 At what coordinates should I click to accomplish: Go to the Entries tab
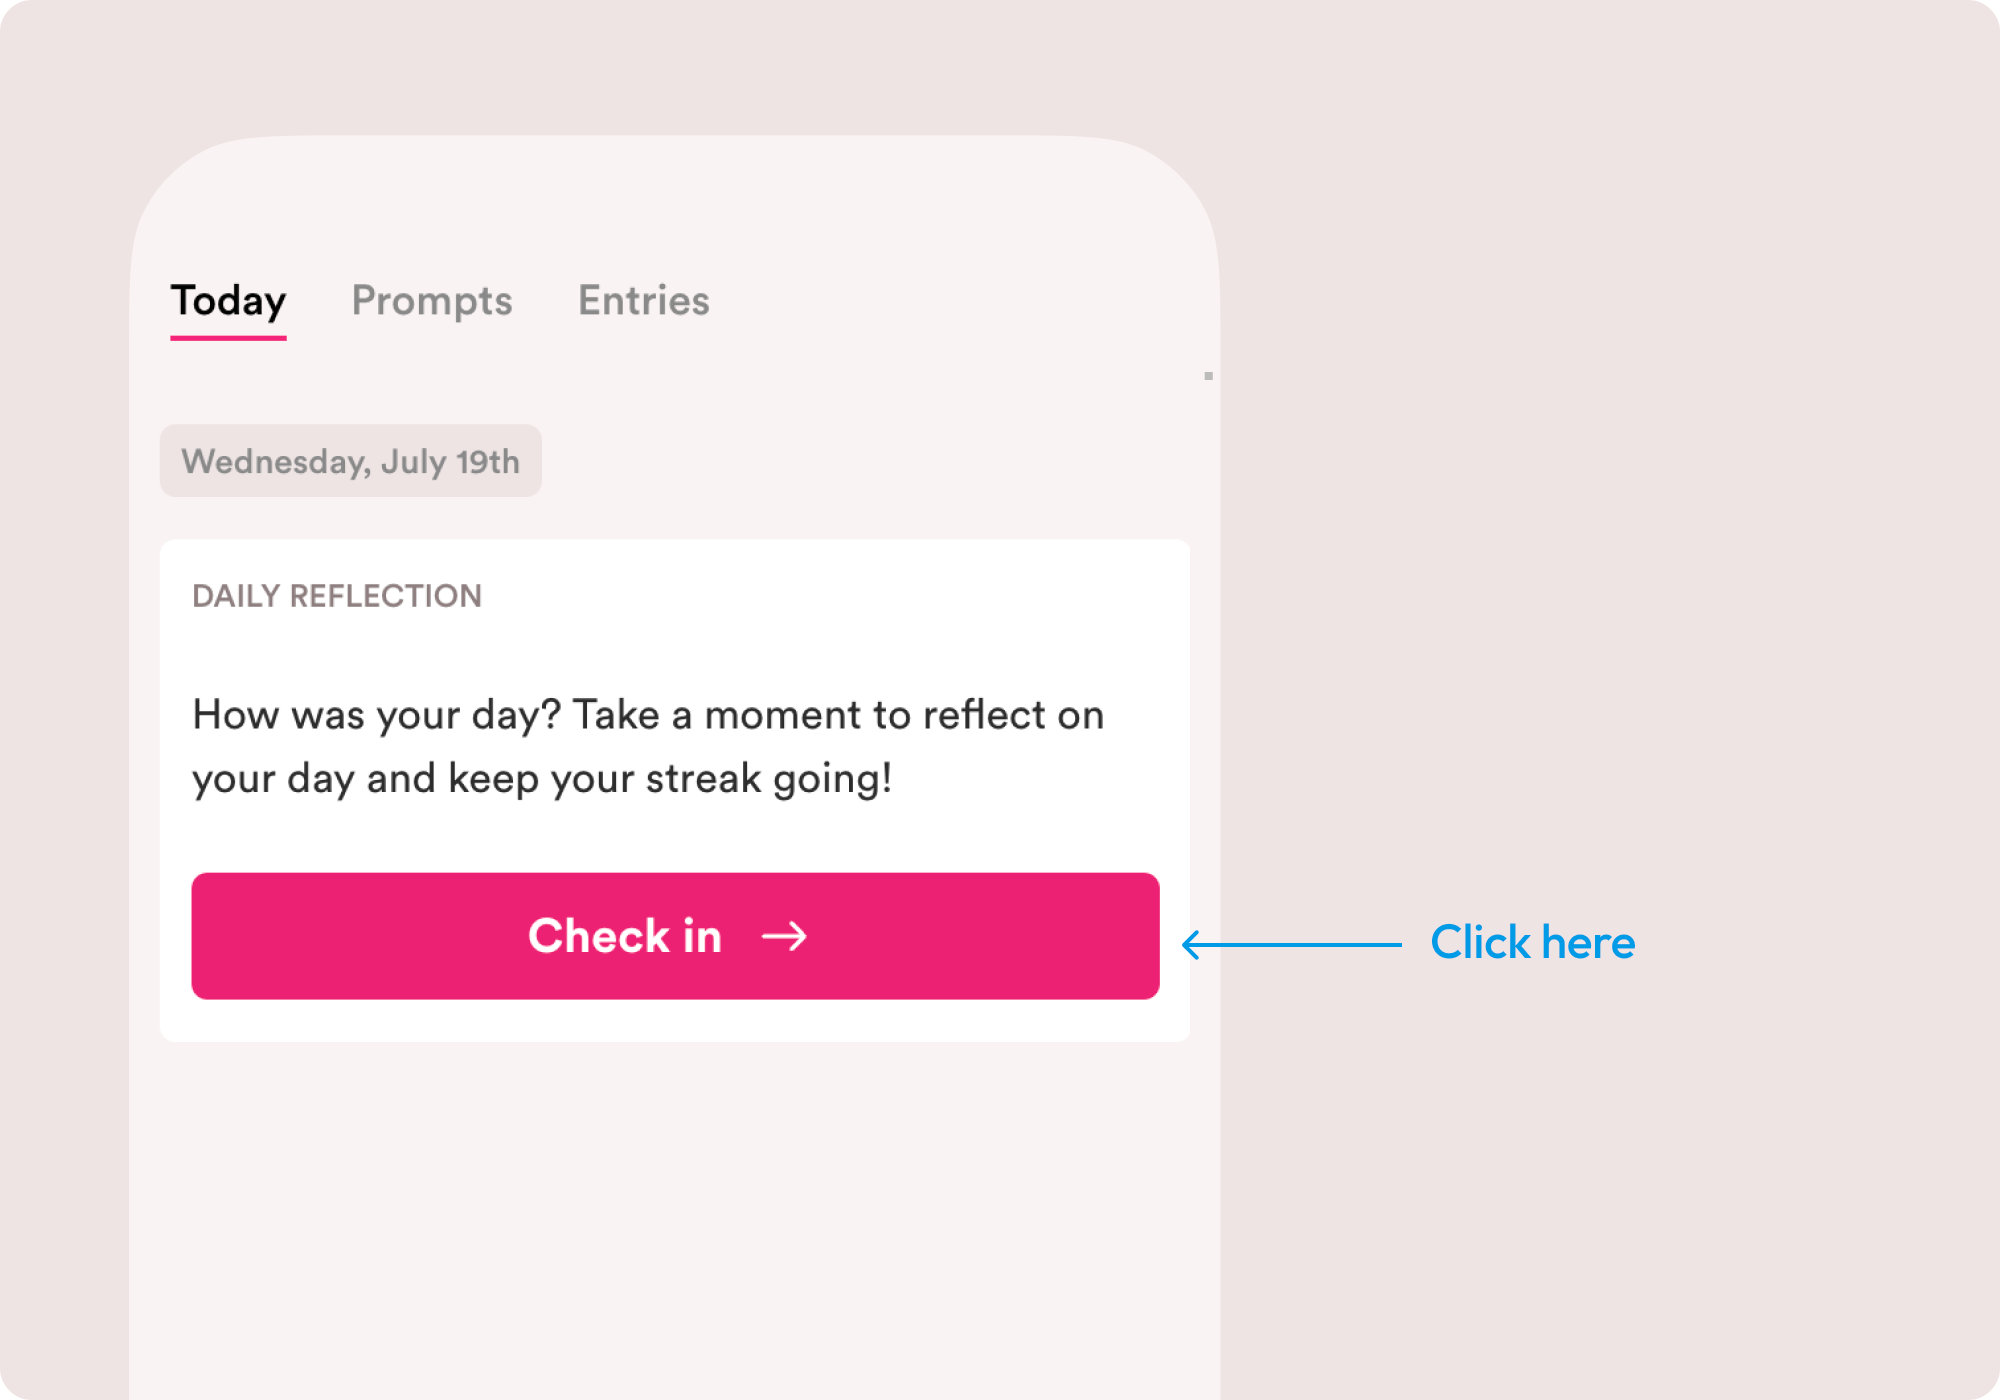tap(644, 300)
